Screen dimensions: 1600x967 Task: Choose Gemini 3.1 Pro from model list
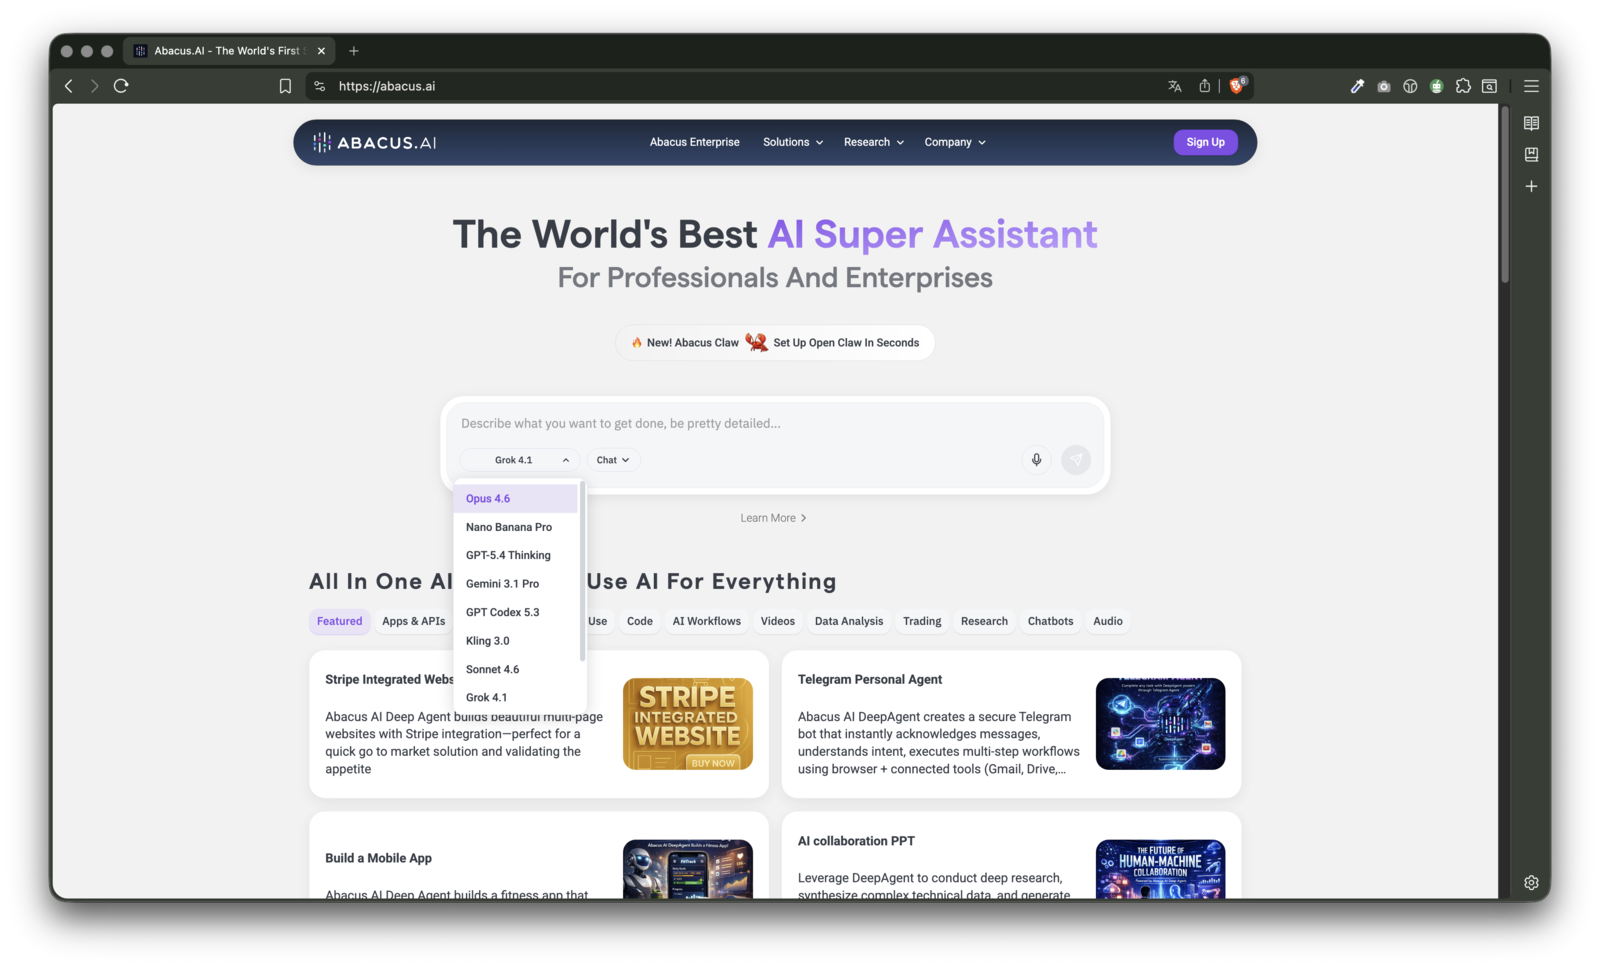click(502, 584)
